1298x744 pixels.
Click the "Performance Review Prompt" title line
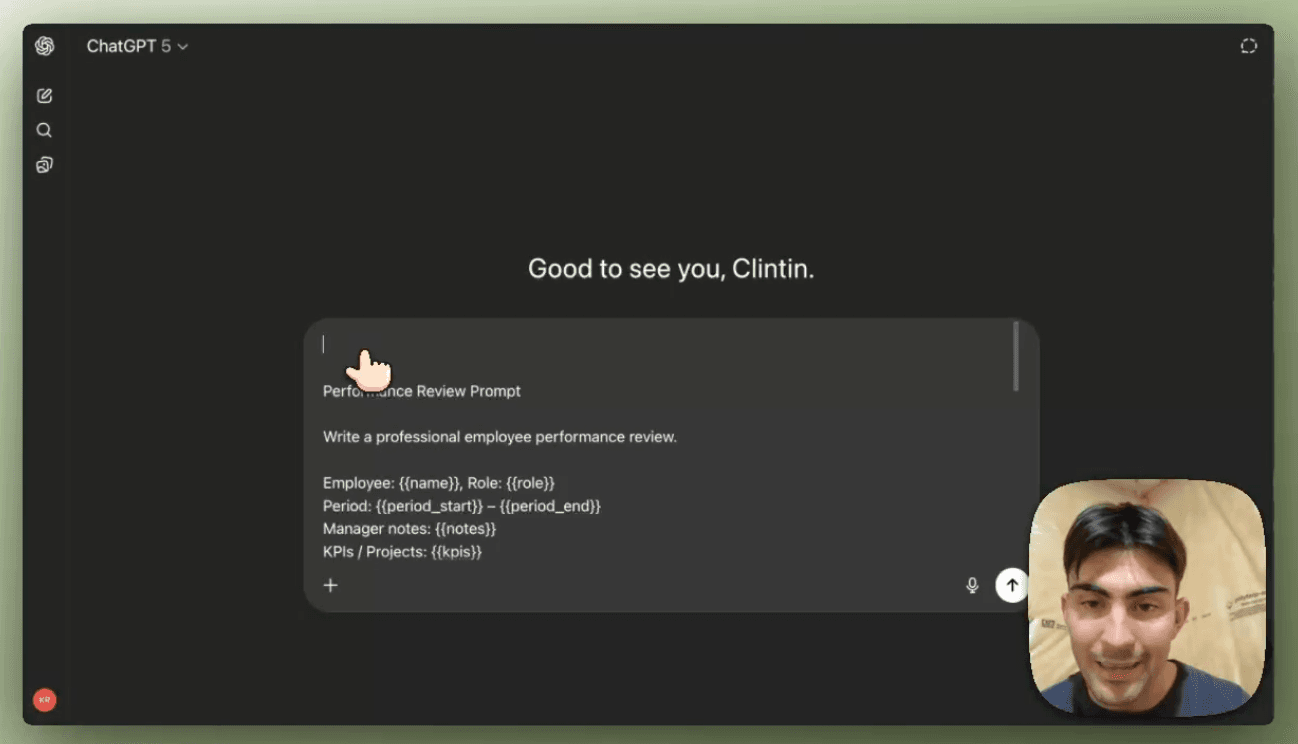422,391
